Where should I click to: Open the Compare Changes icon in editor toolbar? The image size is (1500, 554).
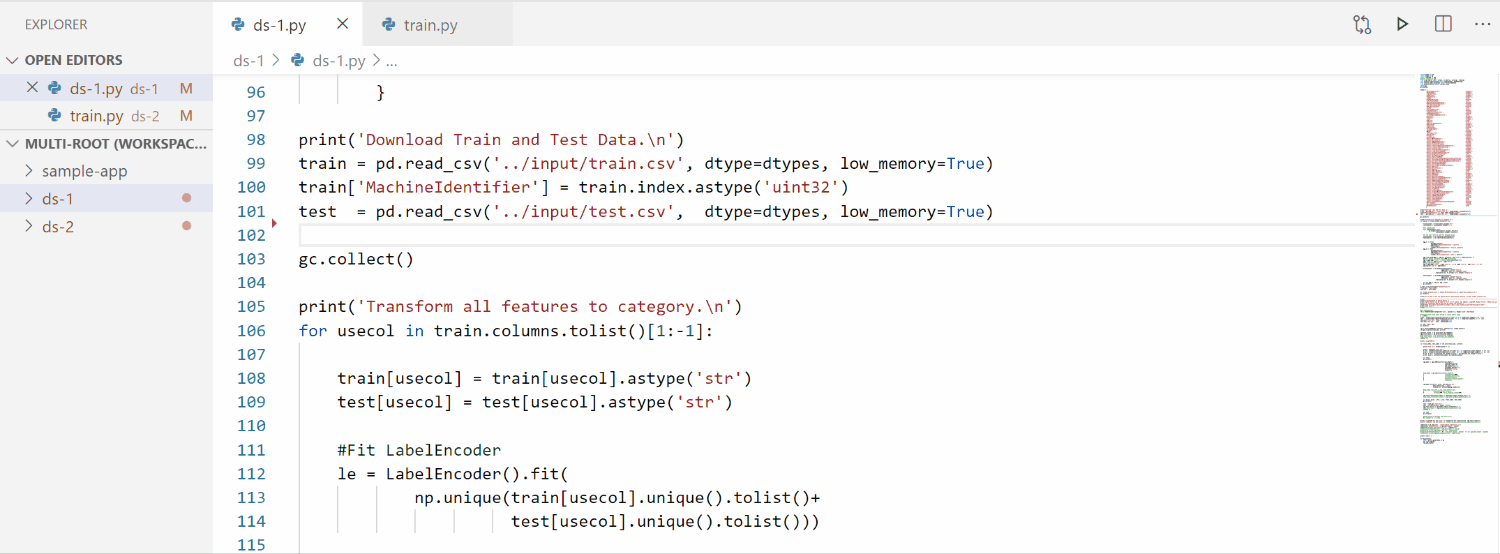[1362, 24]
